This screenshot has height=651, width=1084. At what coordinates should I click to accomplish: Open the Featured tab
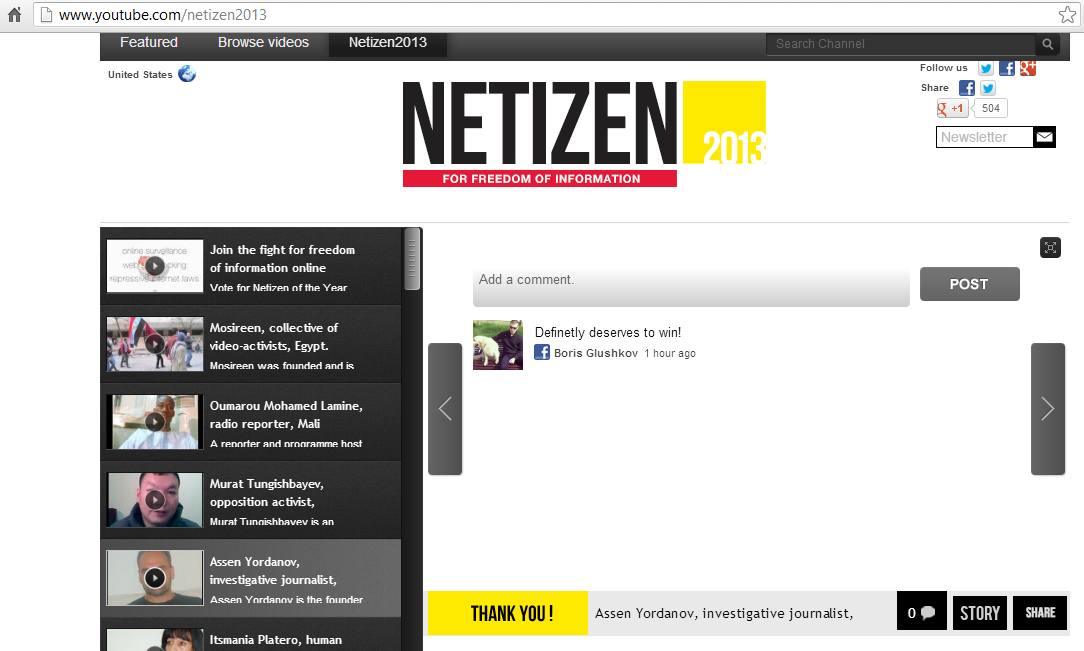click(149, 43)
